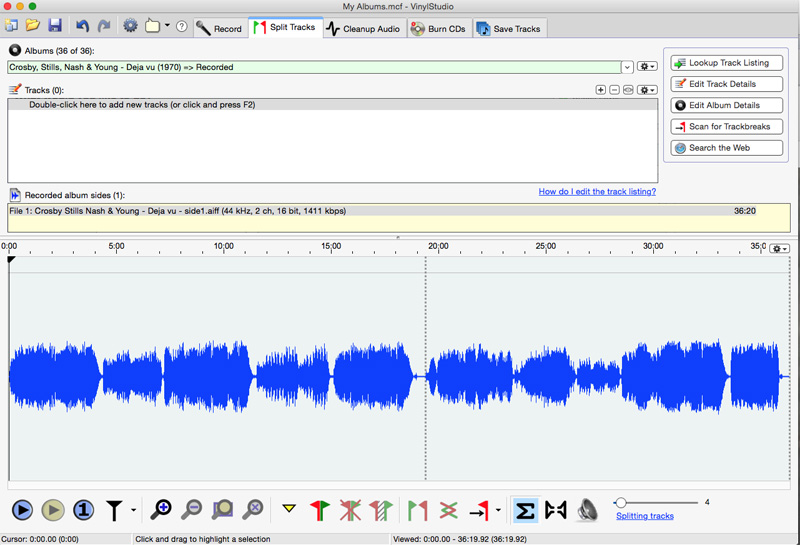800x545 pixels.
Task: Click the zoom out magnifier icon
Action: (191, 510)
